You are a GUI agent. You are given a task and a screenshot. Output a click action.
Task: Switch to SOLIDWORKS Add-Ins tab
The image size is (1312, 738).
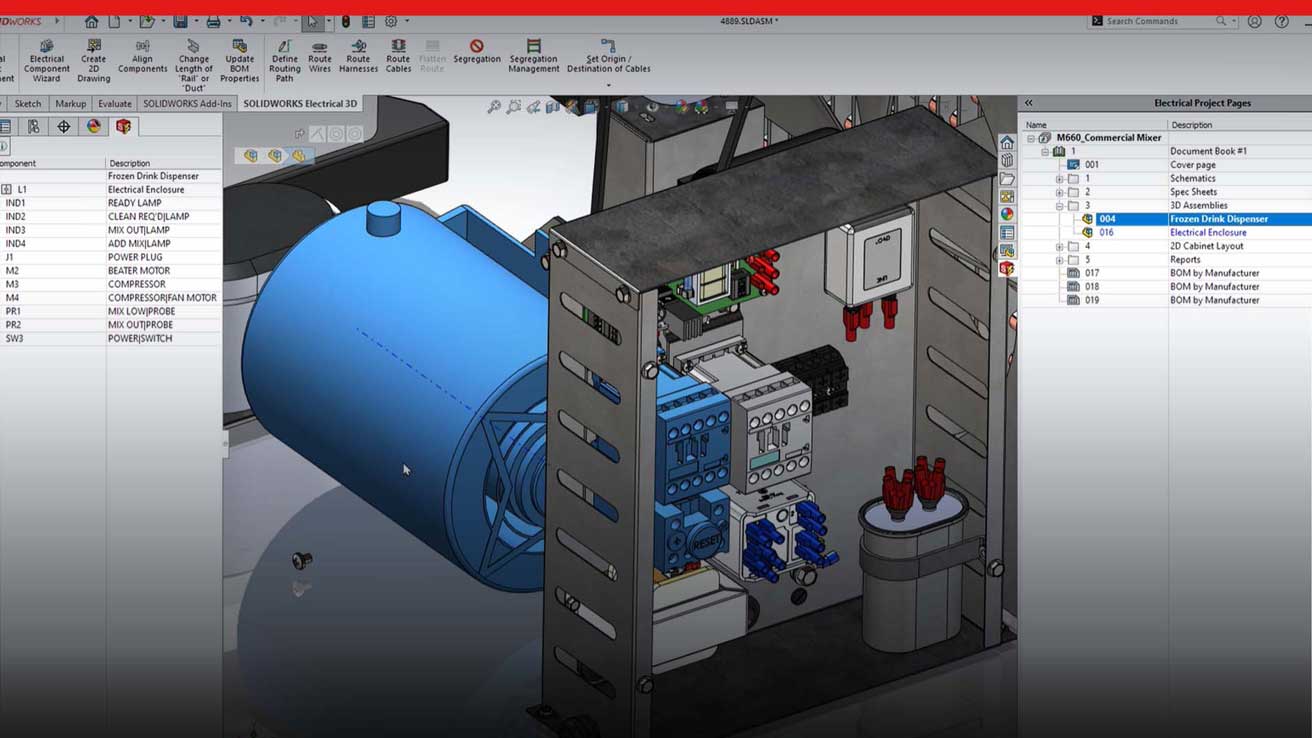pos(187,104)
